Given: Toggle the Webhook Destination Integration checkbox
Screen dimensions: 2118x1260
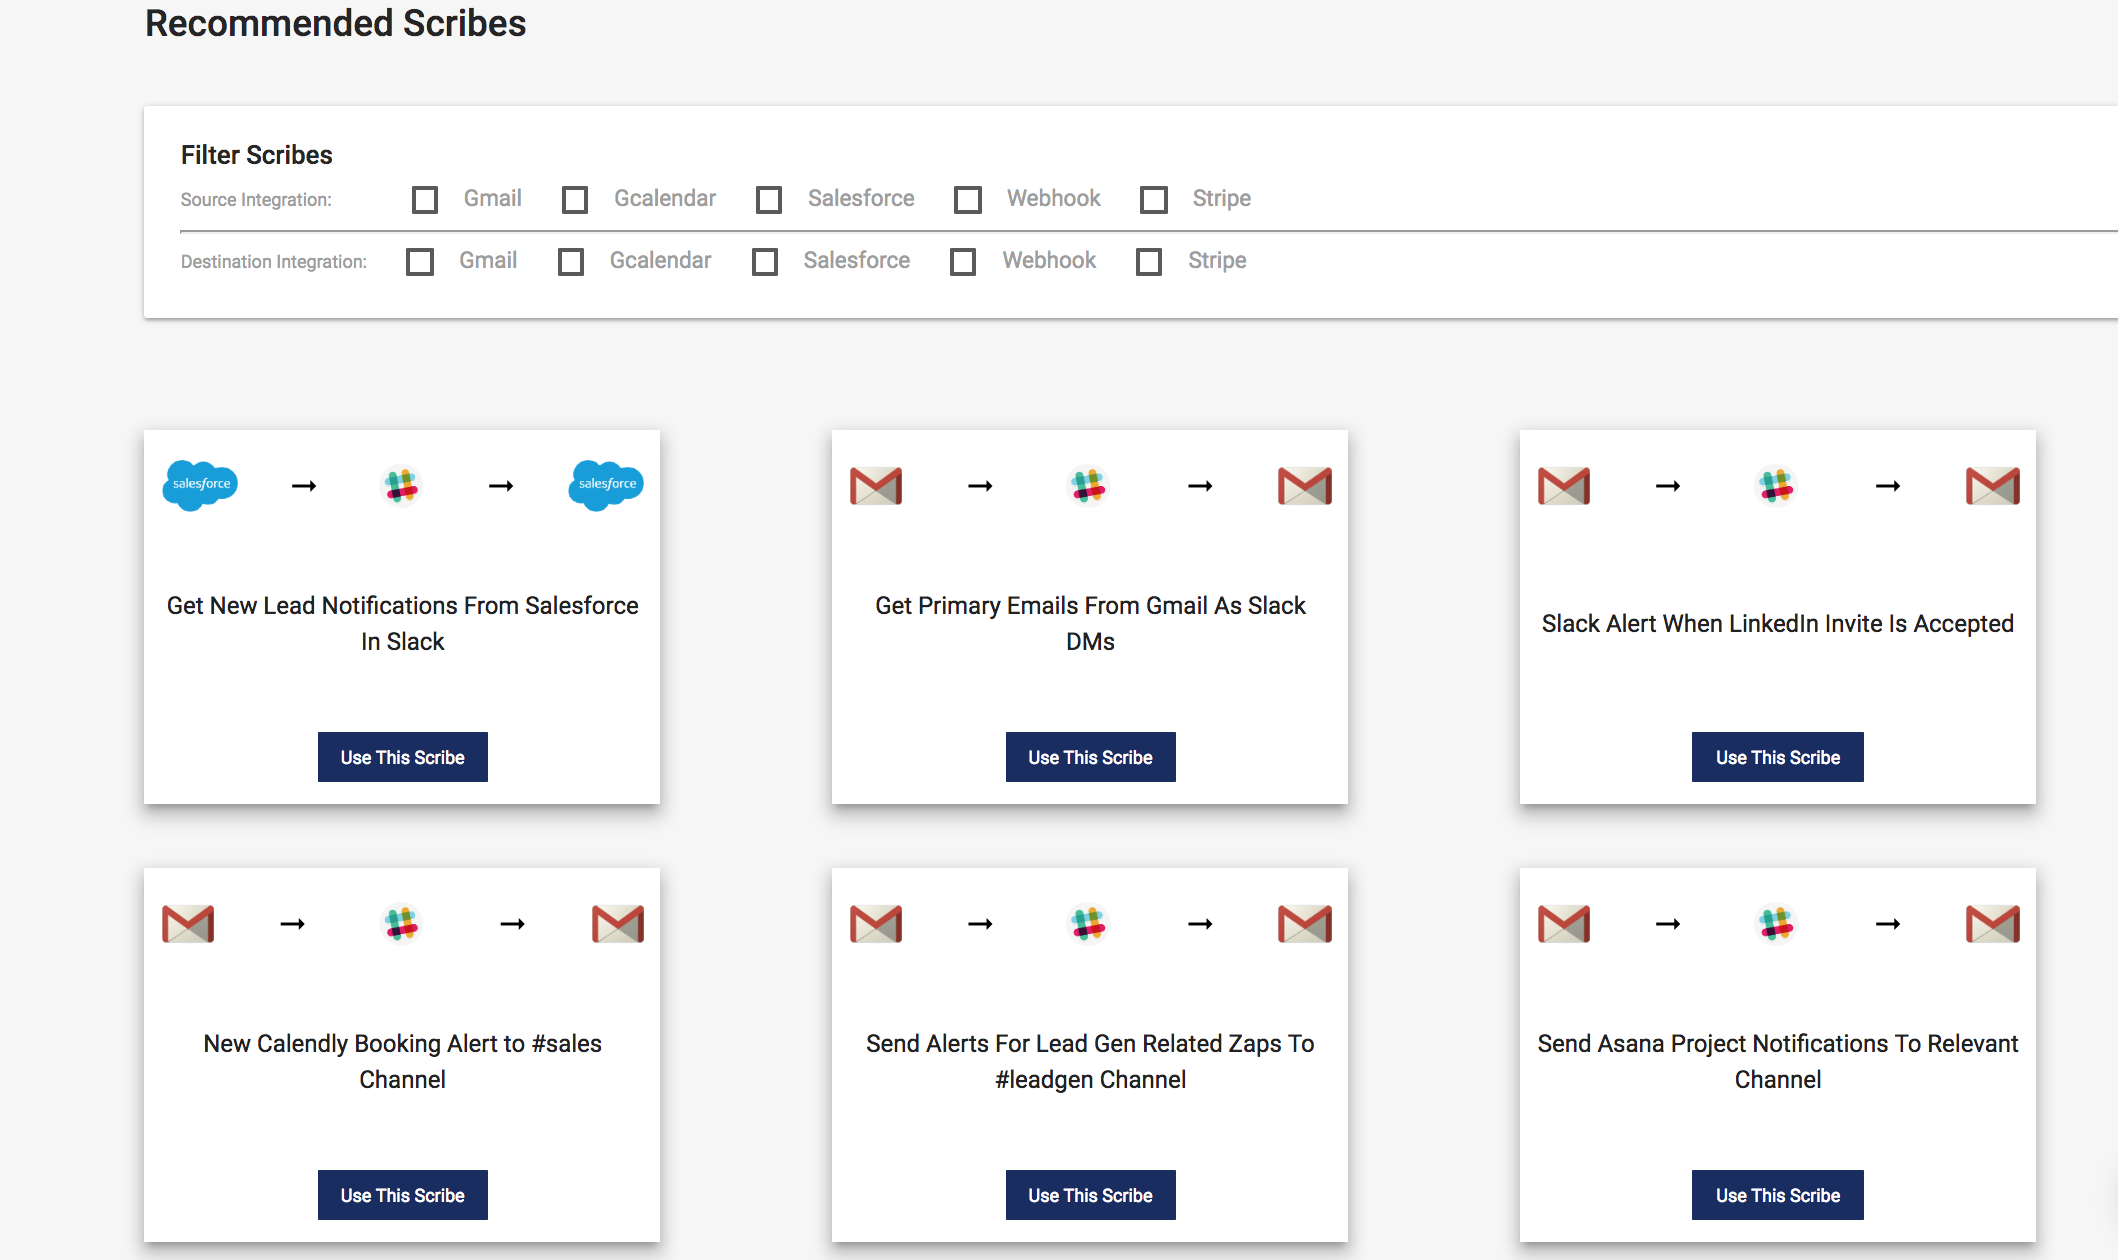Looking at the screenshot, I should pos(963,262).
